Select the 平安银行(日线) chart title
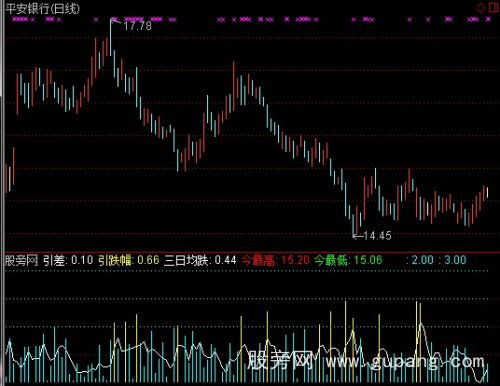The height and width of the screenshot is (386, 500). (x=43, y=8)
